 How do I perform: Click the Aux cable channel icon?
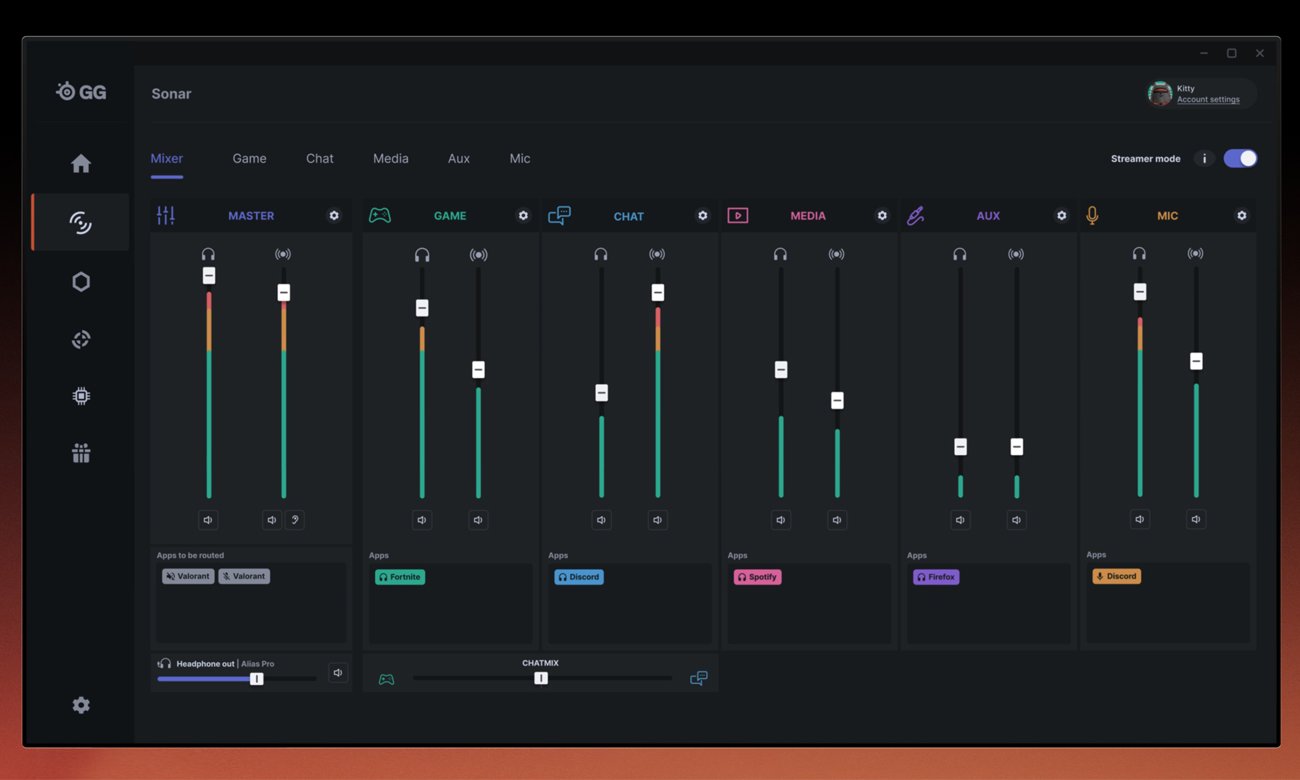pyautogui.click(x=915, y=215)
